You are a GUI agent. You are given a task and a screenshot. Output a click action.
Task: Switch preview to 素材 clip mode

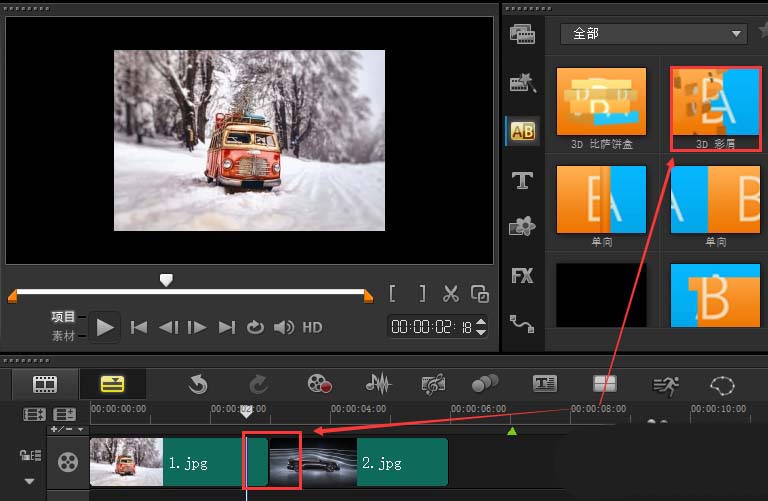coord(63,336)
